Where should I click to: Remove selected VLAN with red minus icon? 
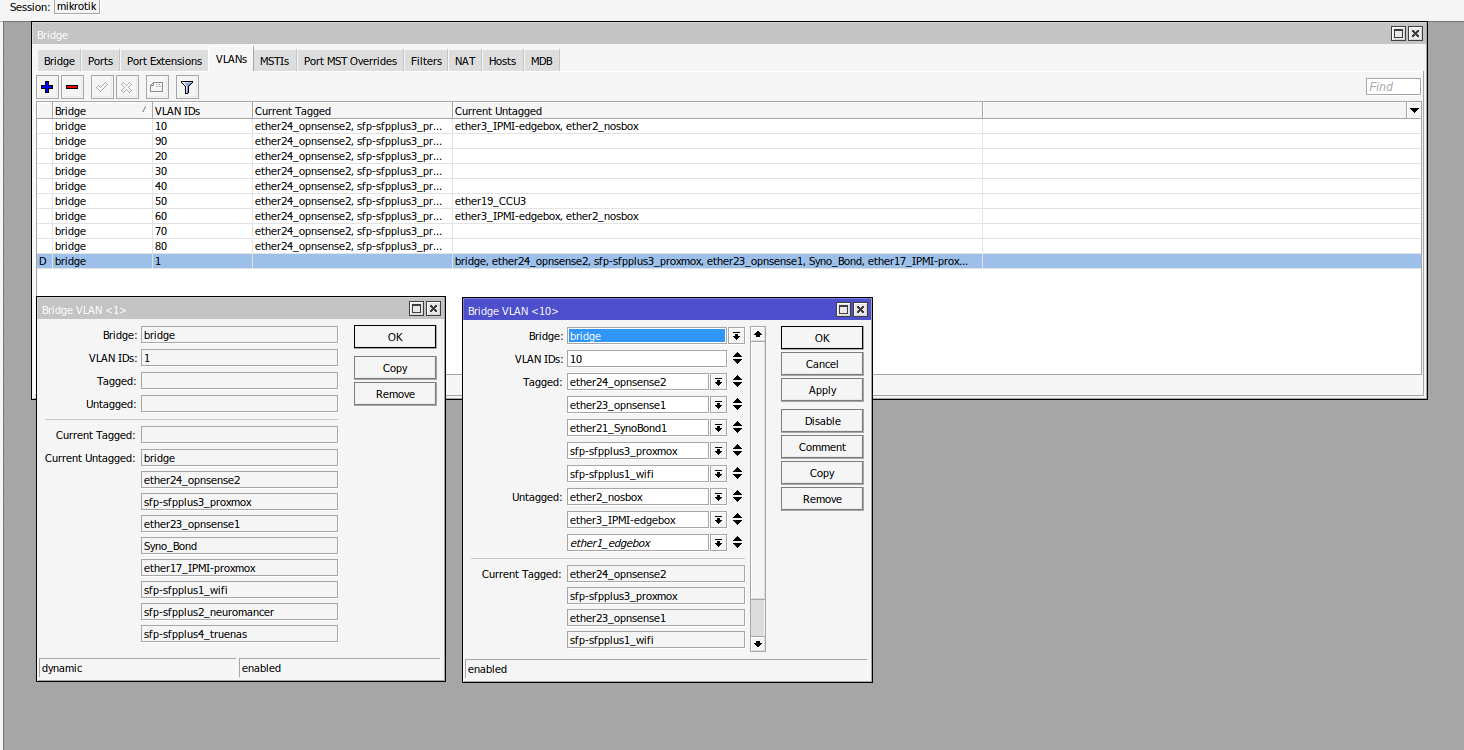click(72, 87)
